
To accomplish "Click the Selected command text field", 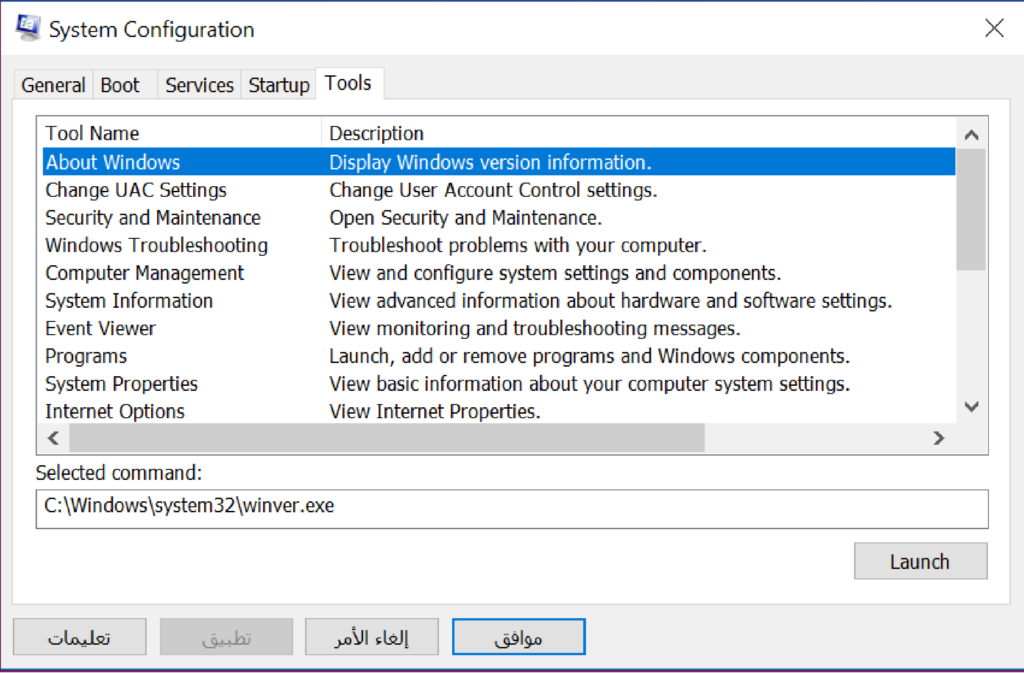I will (x=512, y=509).
